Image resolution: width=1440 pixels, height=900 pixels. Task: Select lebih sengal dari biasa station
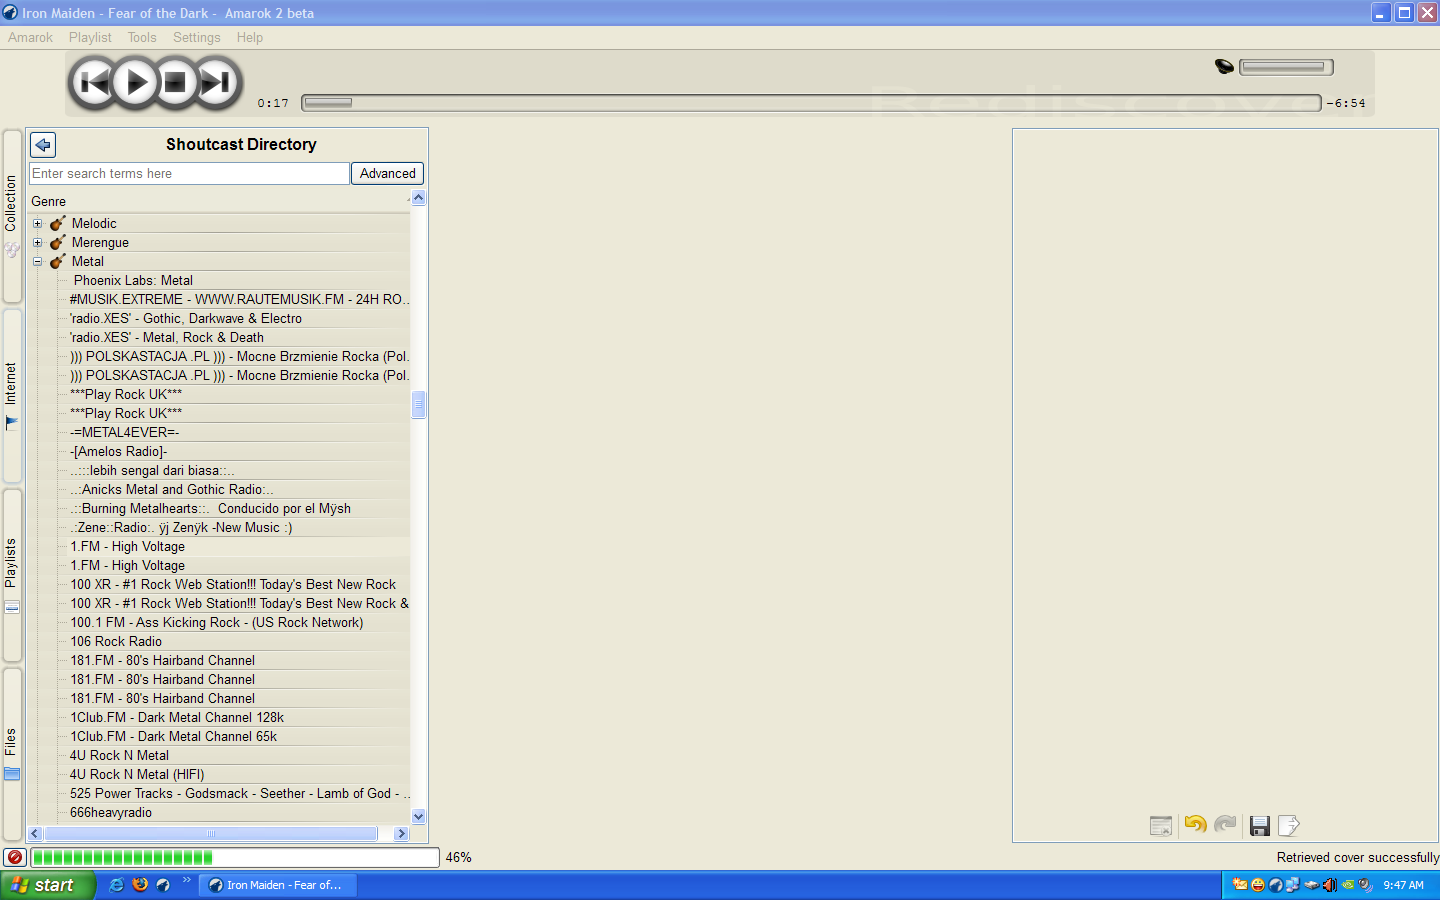coord(153,470)
